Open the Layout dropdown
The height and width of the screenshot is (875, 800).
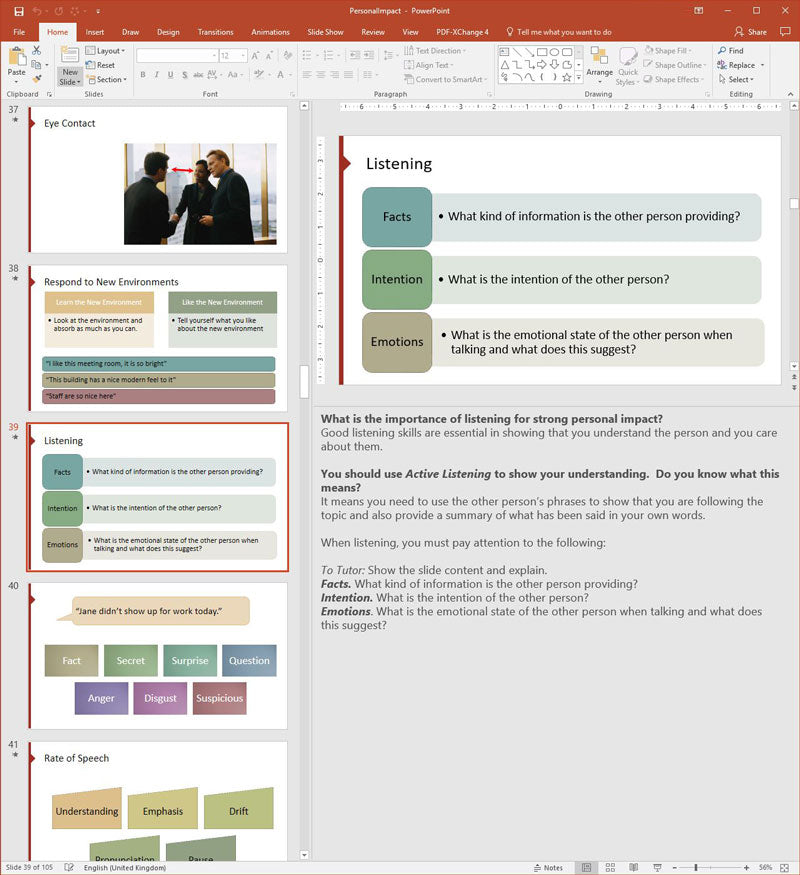tap(105, 51)
